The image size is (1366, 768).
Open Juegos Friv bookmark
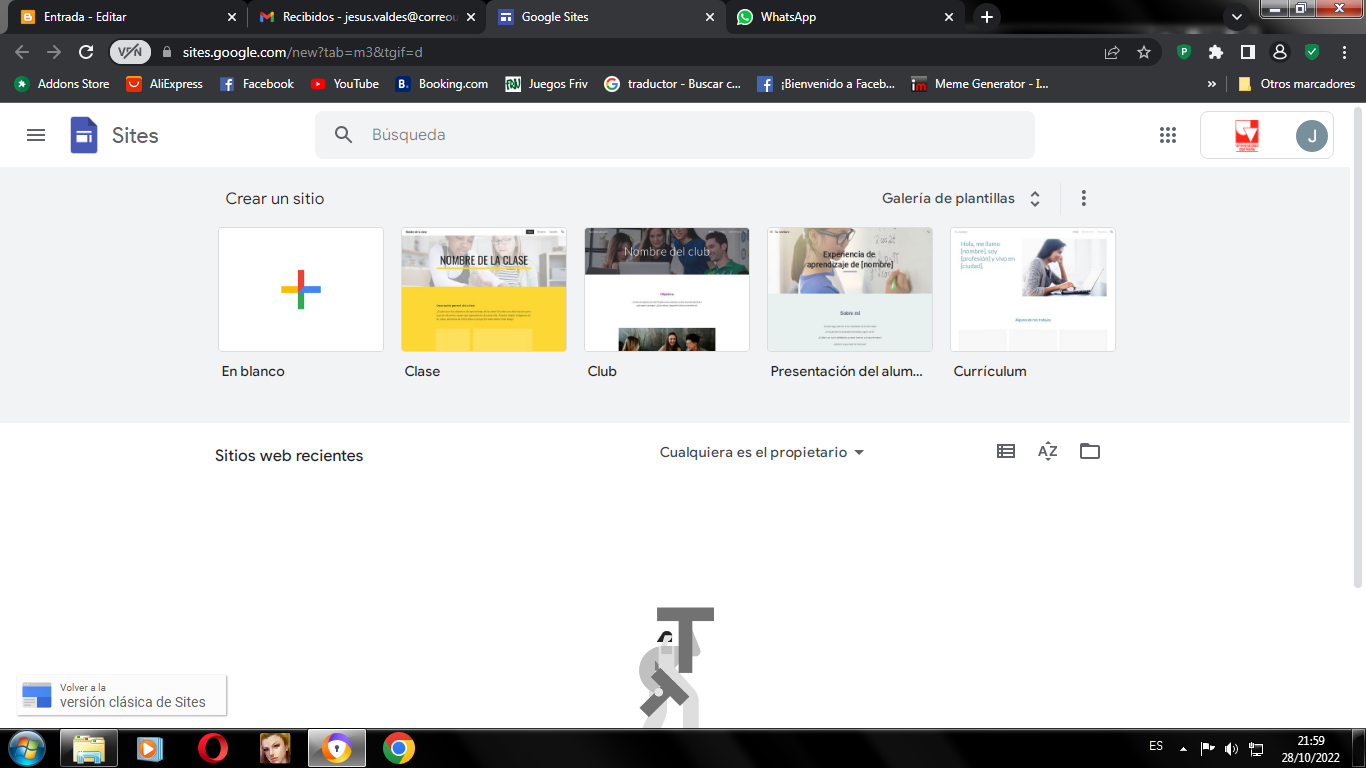547,84
